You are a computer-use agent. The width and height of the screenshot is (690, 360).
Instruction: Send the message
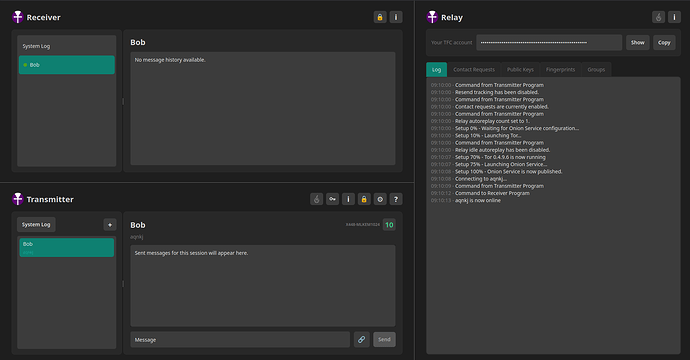(x=384, y=339)
